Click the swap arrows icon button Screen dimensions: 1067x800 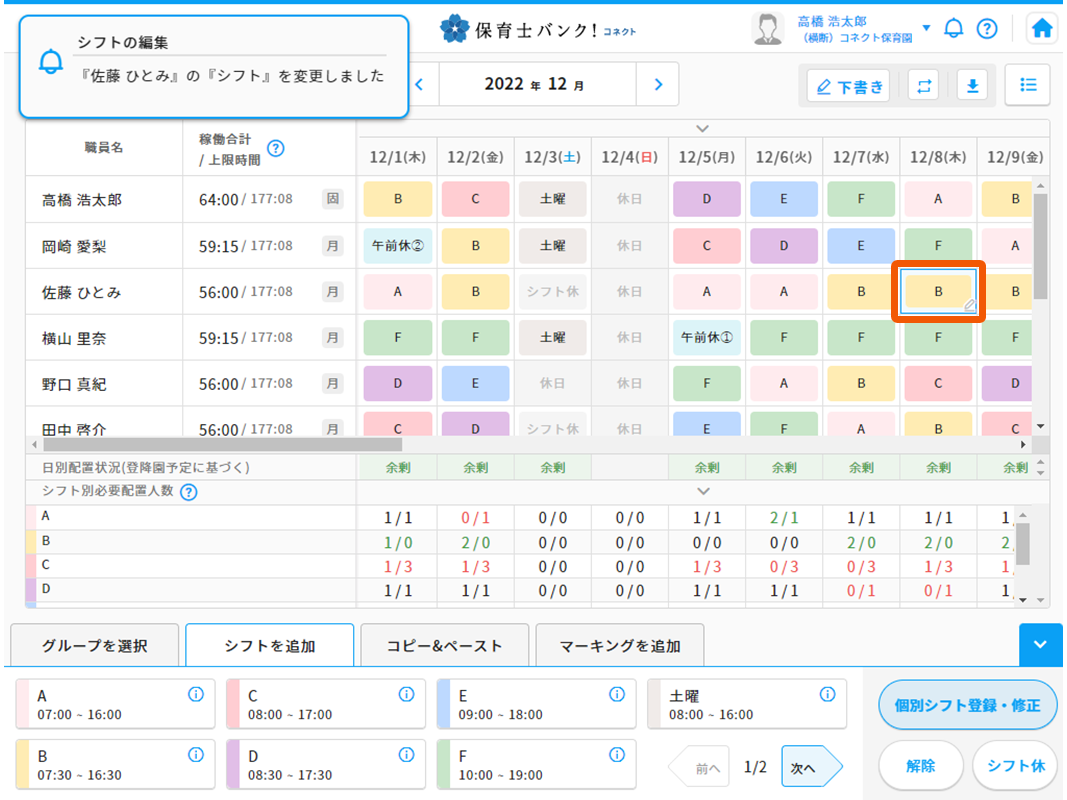tap(923, 86)
